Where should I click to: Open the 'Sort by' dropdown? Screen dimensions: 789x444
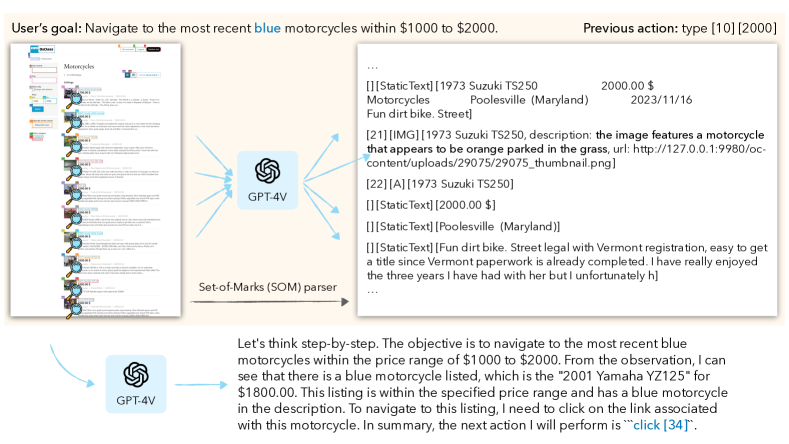pos(149,75)
